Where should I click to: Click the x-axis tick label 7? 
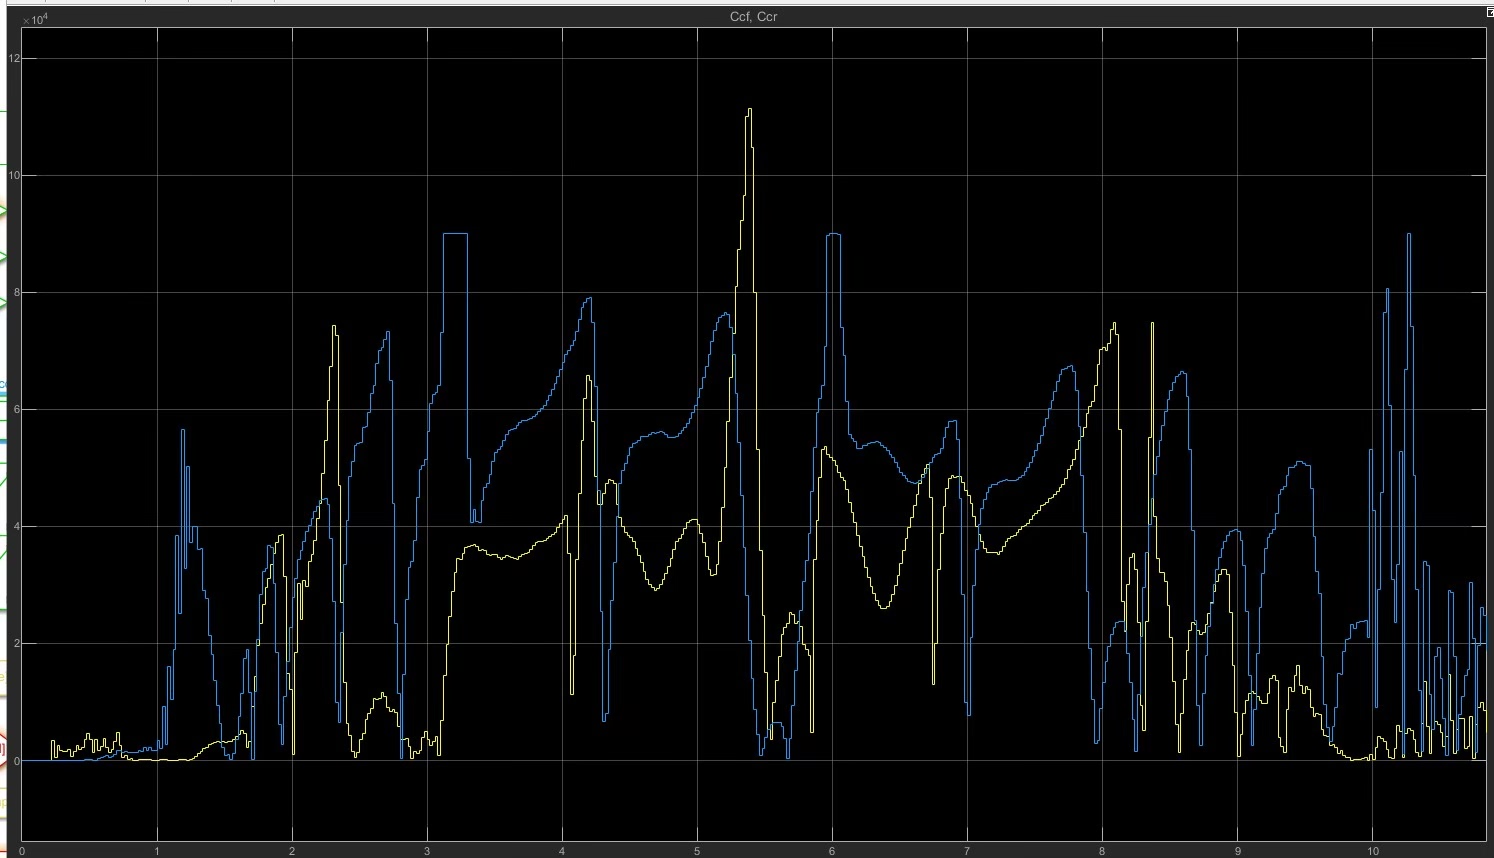(x=967, y=851)
